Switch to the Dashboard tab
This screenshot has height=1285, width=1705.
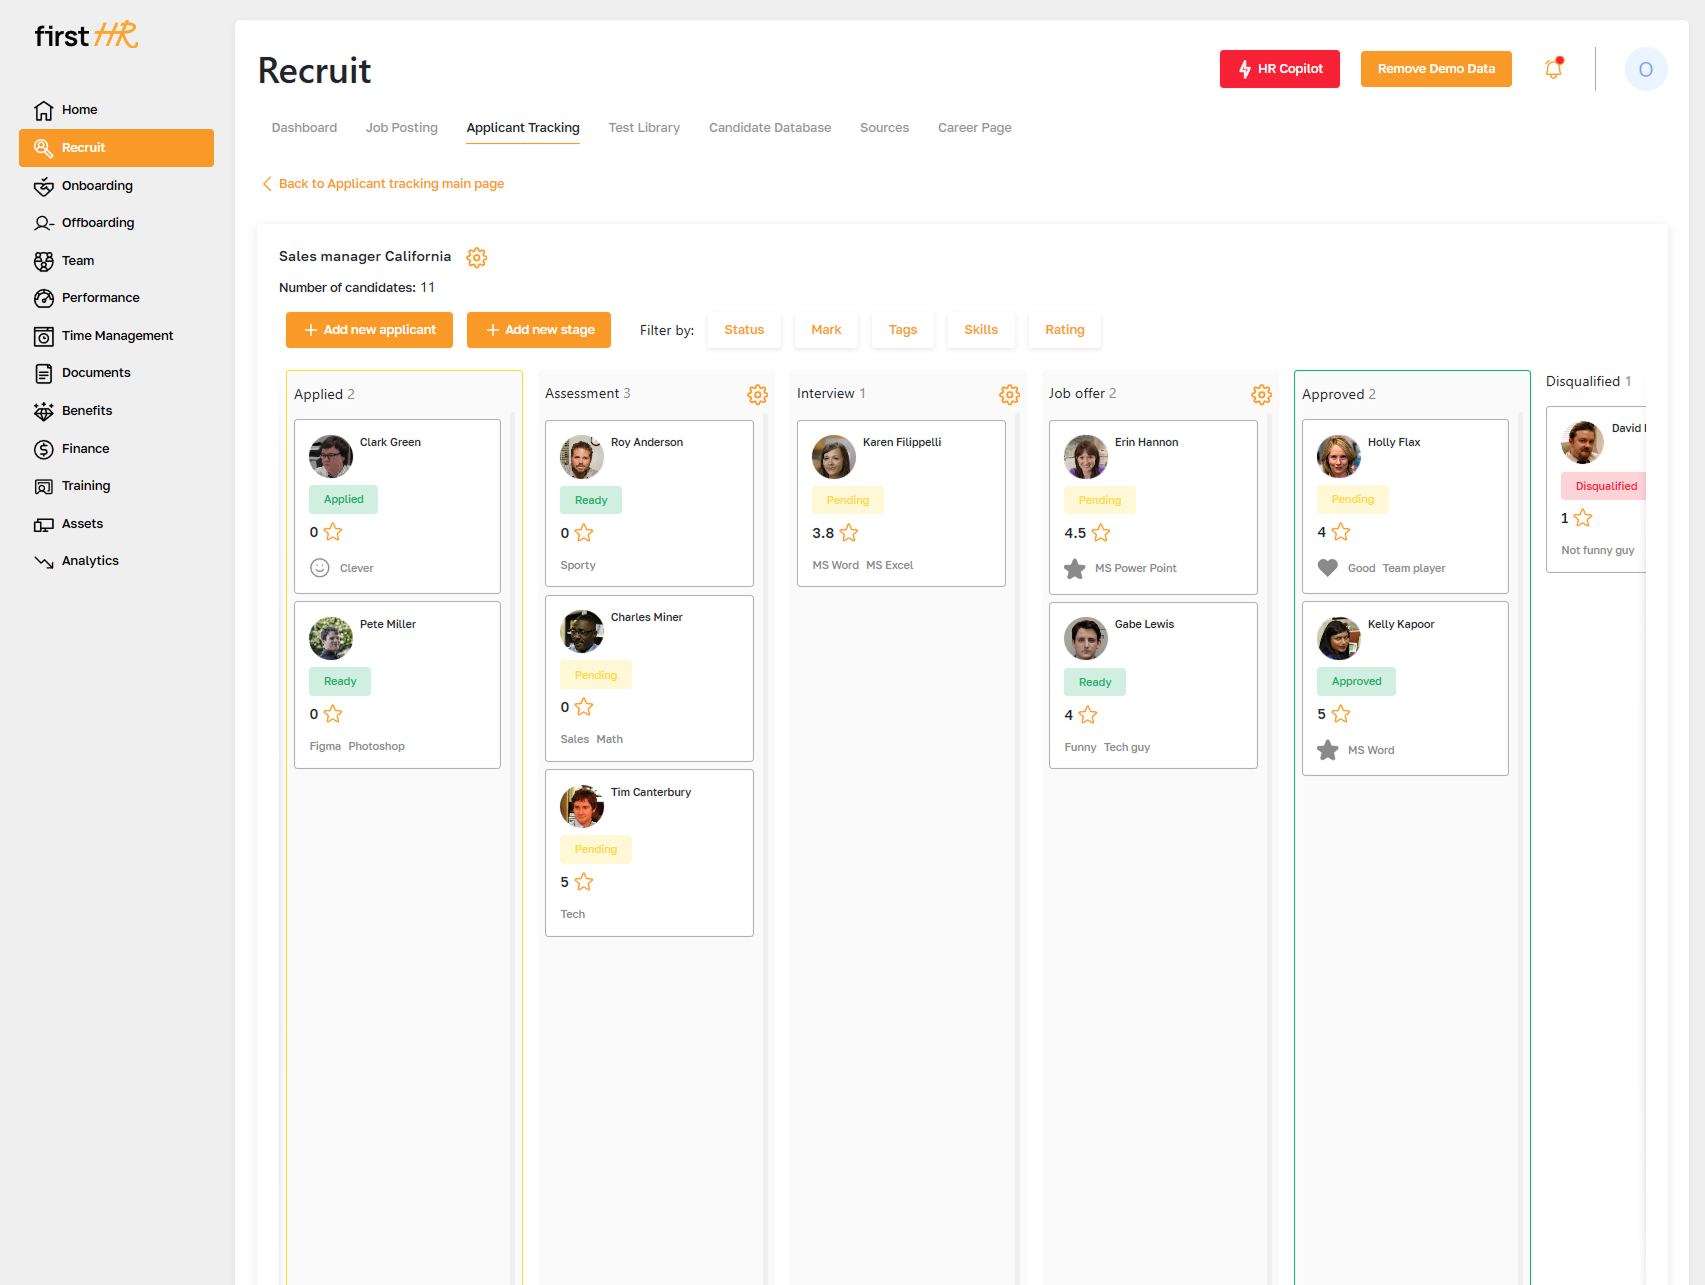[x=304, y=128]
